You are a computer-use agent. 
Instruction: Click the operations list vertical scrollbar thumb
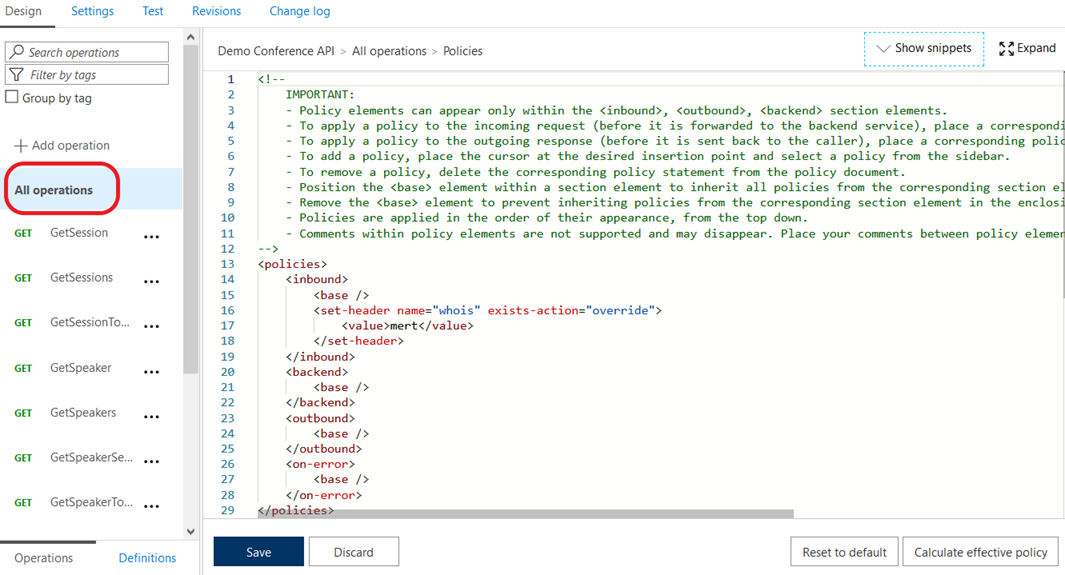pos(190,209)
